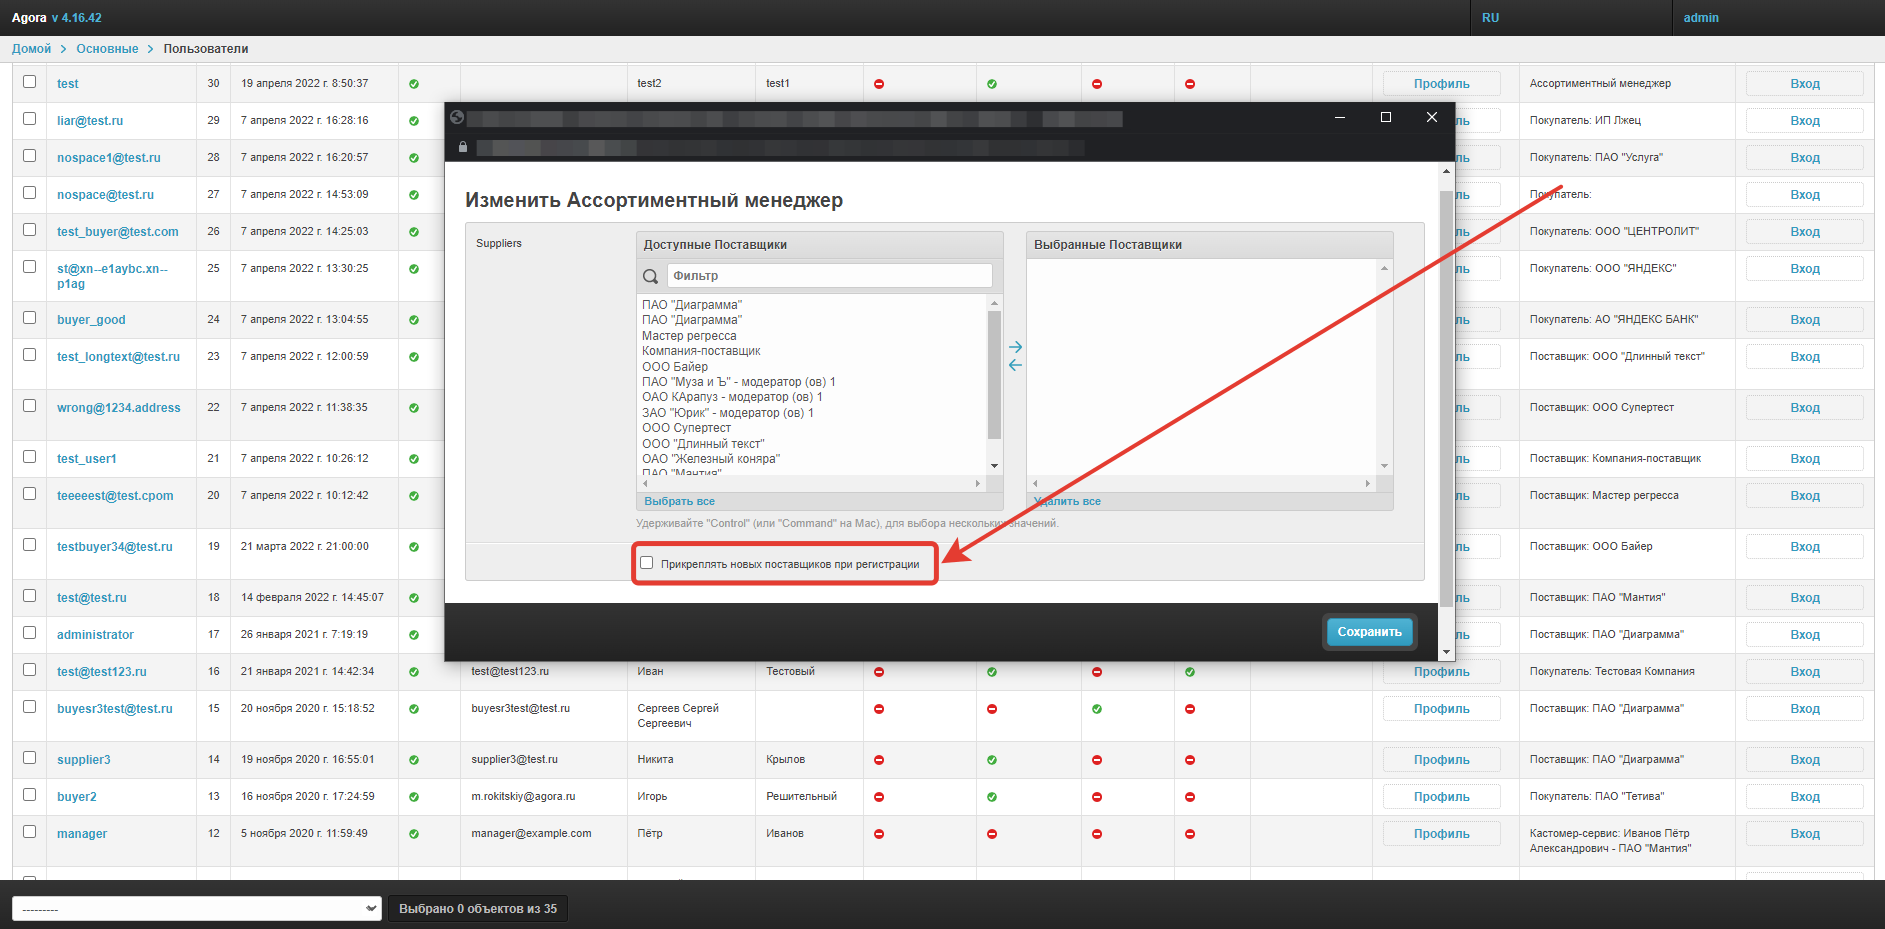
Task: Go to Домой in the breadcrumb
Action: 31,49
